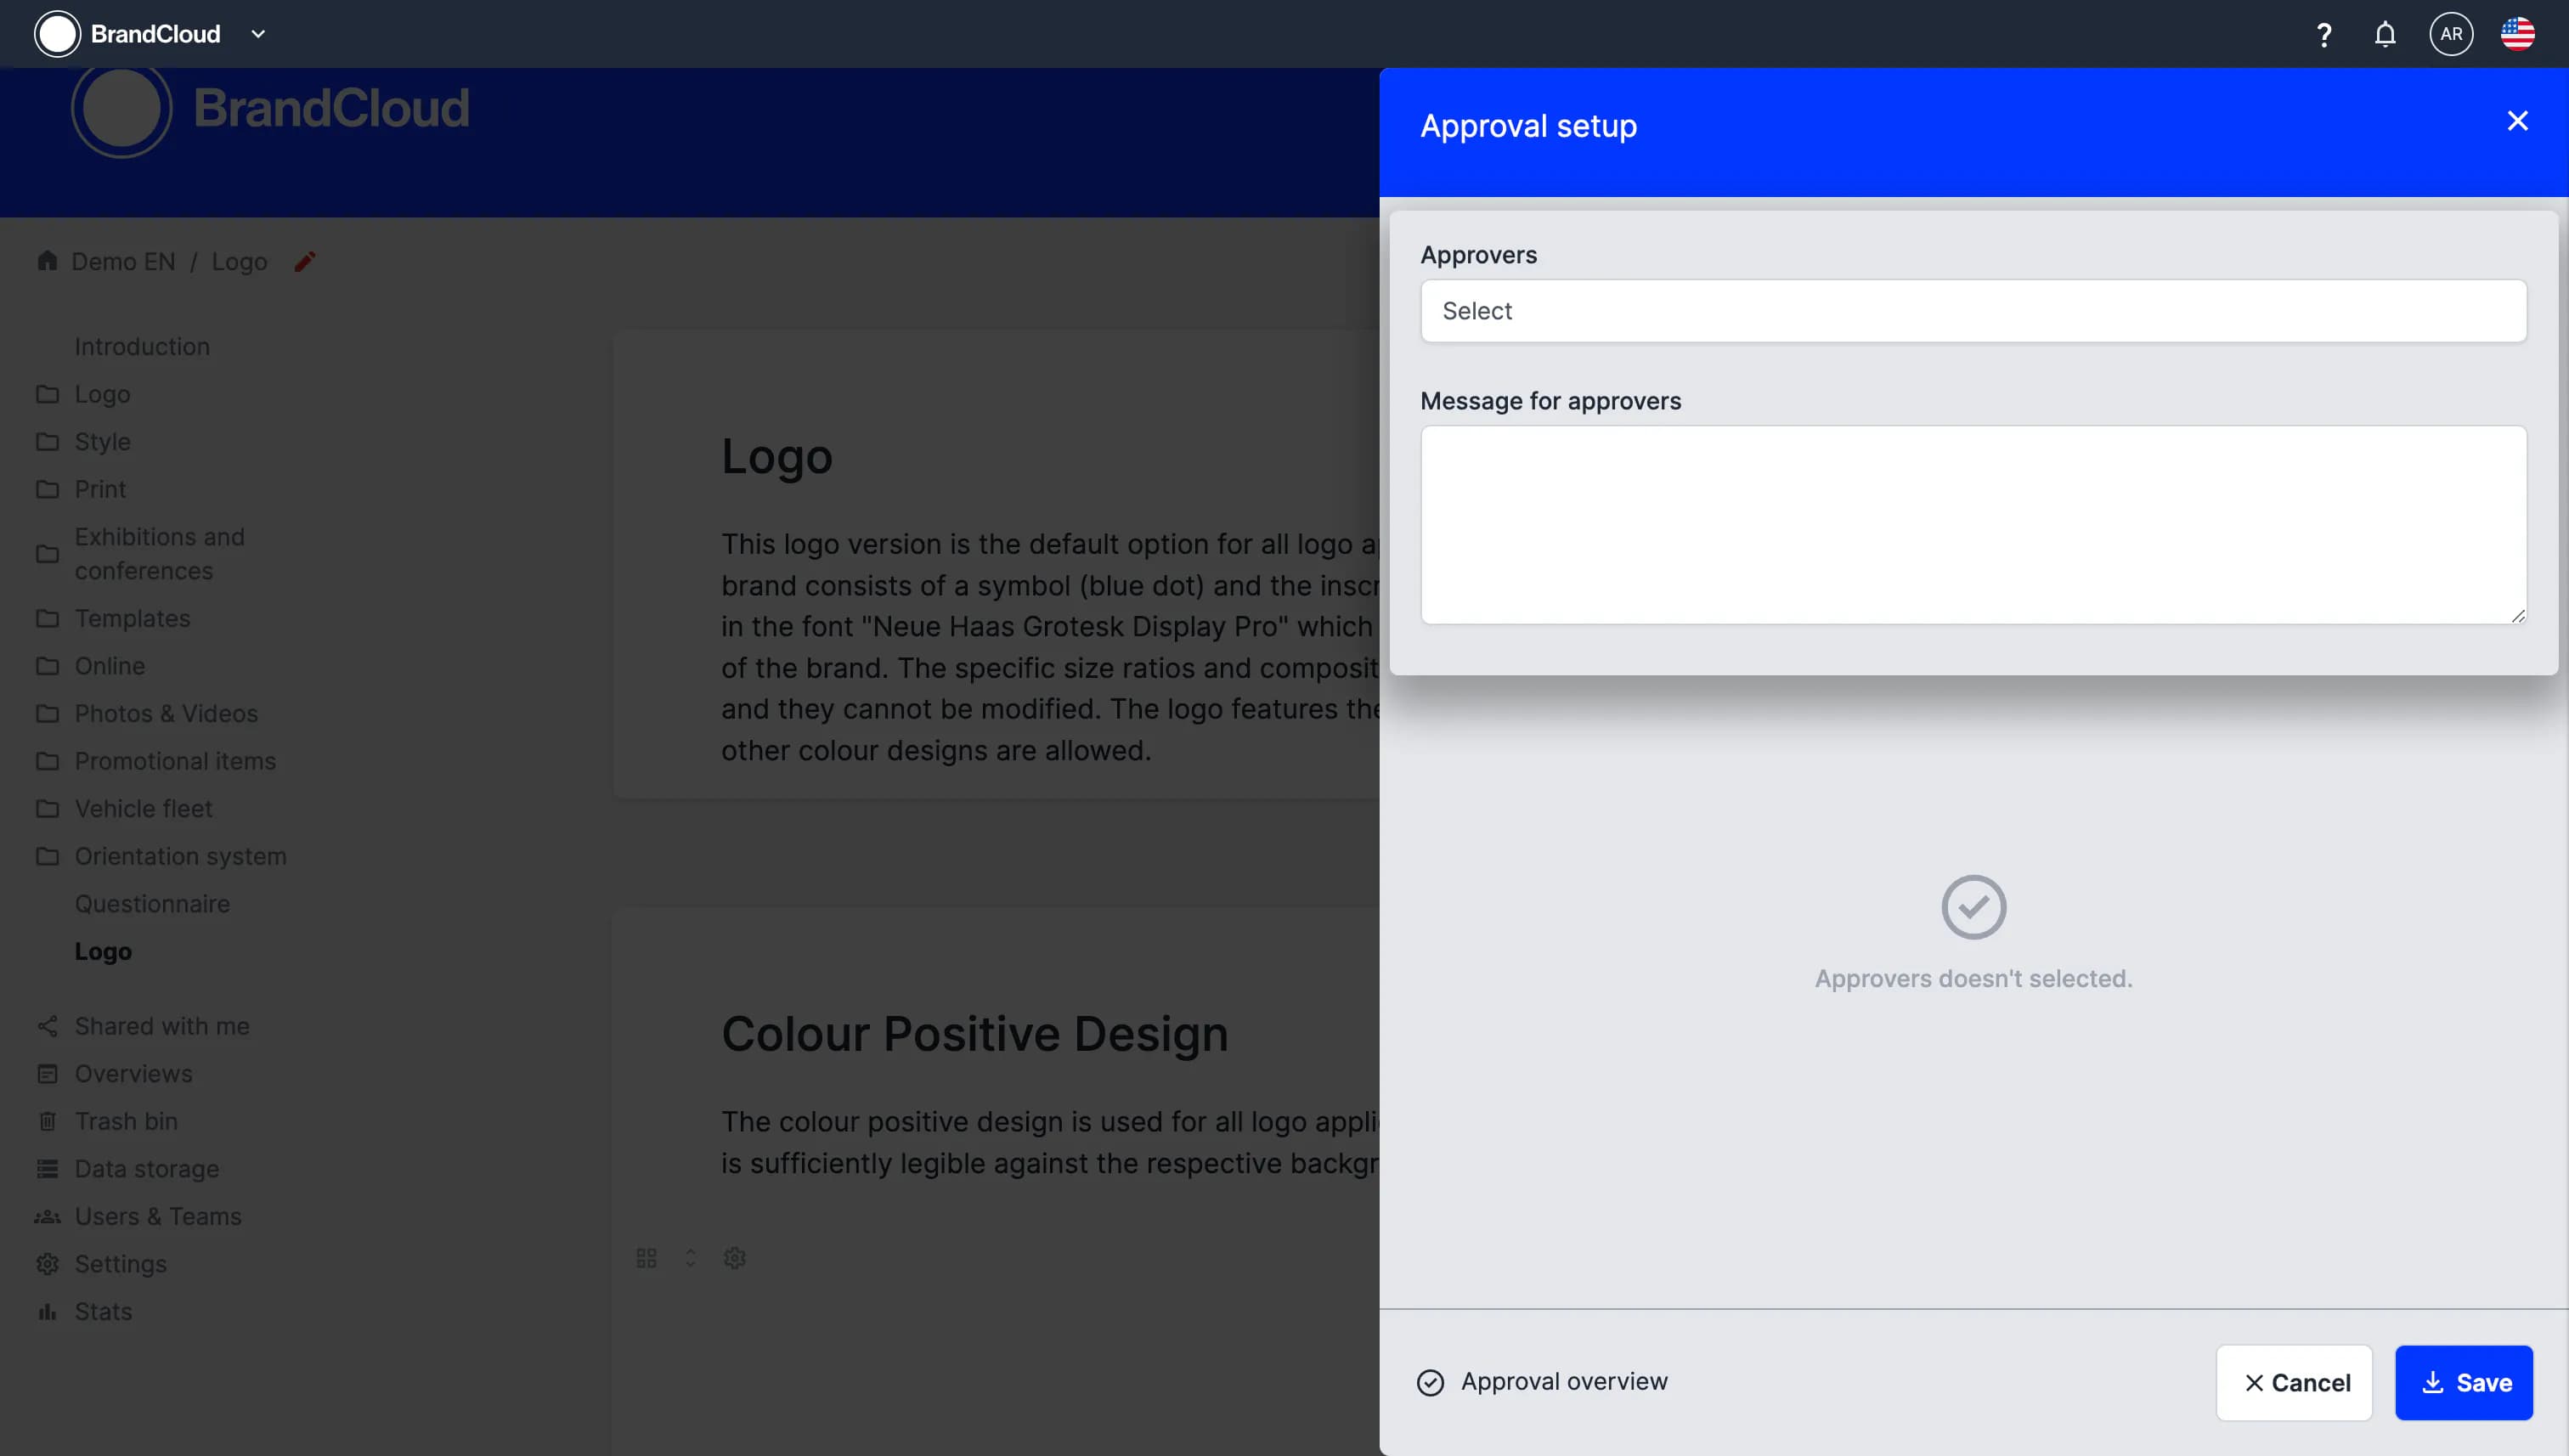
Task: Click the home icon in breadcrumb
Action: [x=47, y=261]
